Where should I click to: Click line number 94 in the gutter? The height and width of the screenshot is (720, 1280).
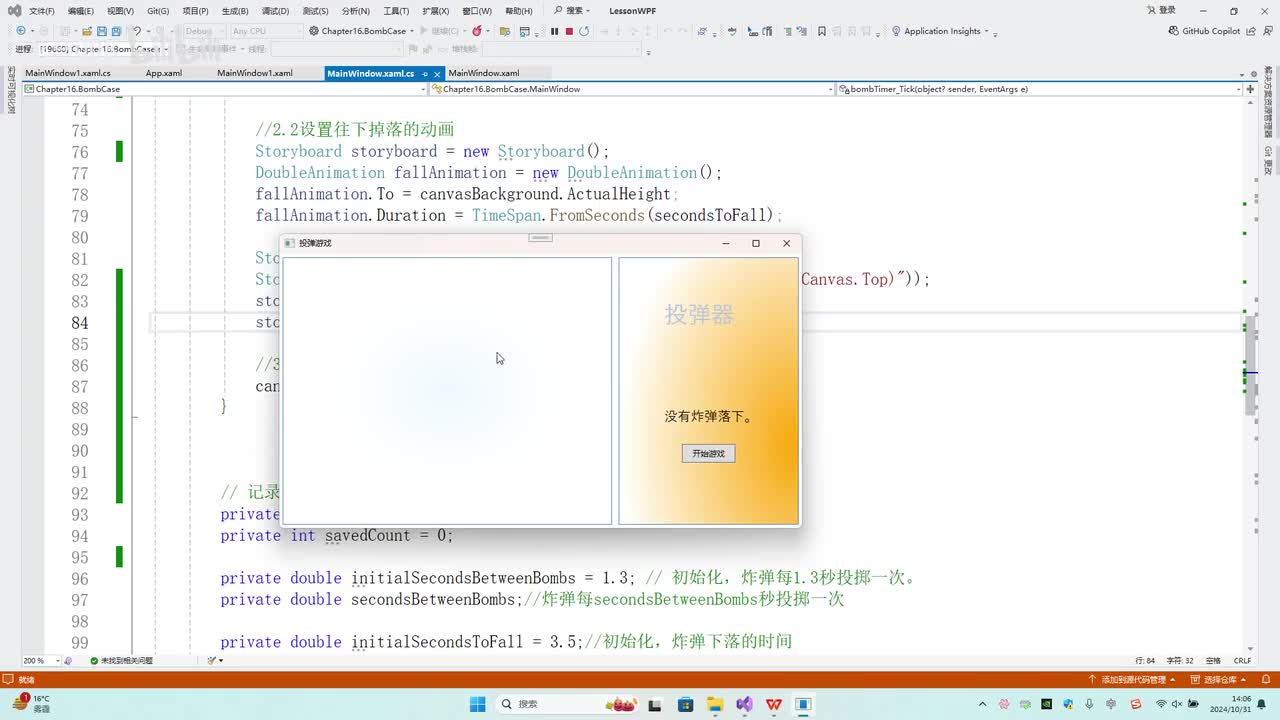[78, 536]
